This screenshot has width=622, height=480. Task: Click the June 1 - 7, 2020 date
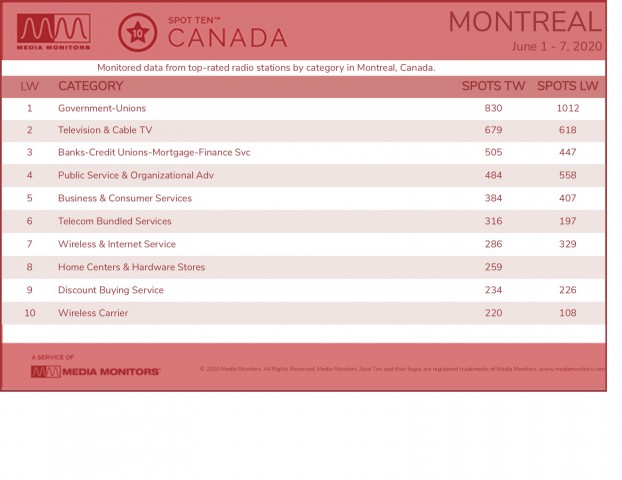click(557, 47)
